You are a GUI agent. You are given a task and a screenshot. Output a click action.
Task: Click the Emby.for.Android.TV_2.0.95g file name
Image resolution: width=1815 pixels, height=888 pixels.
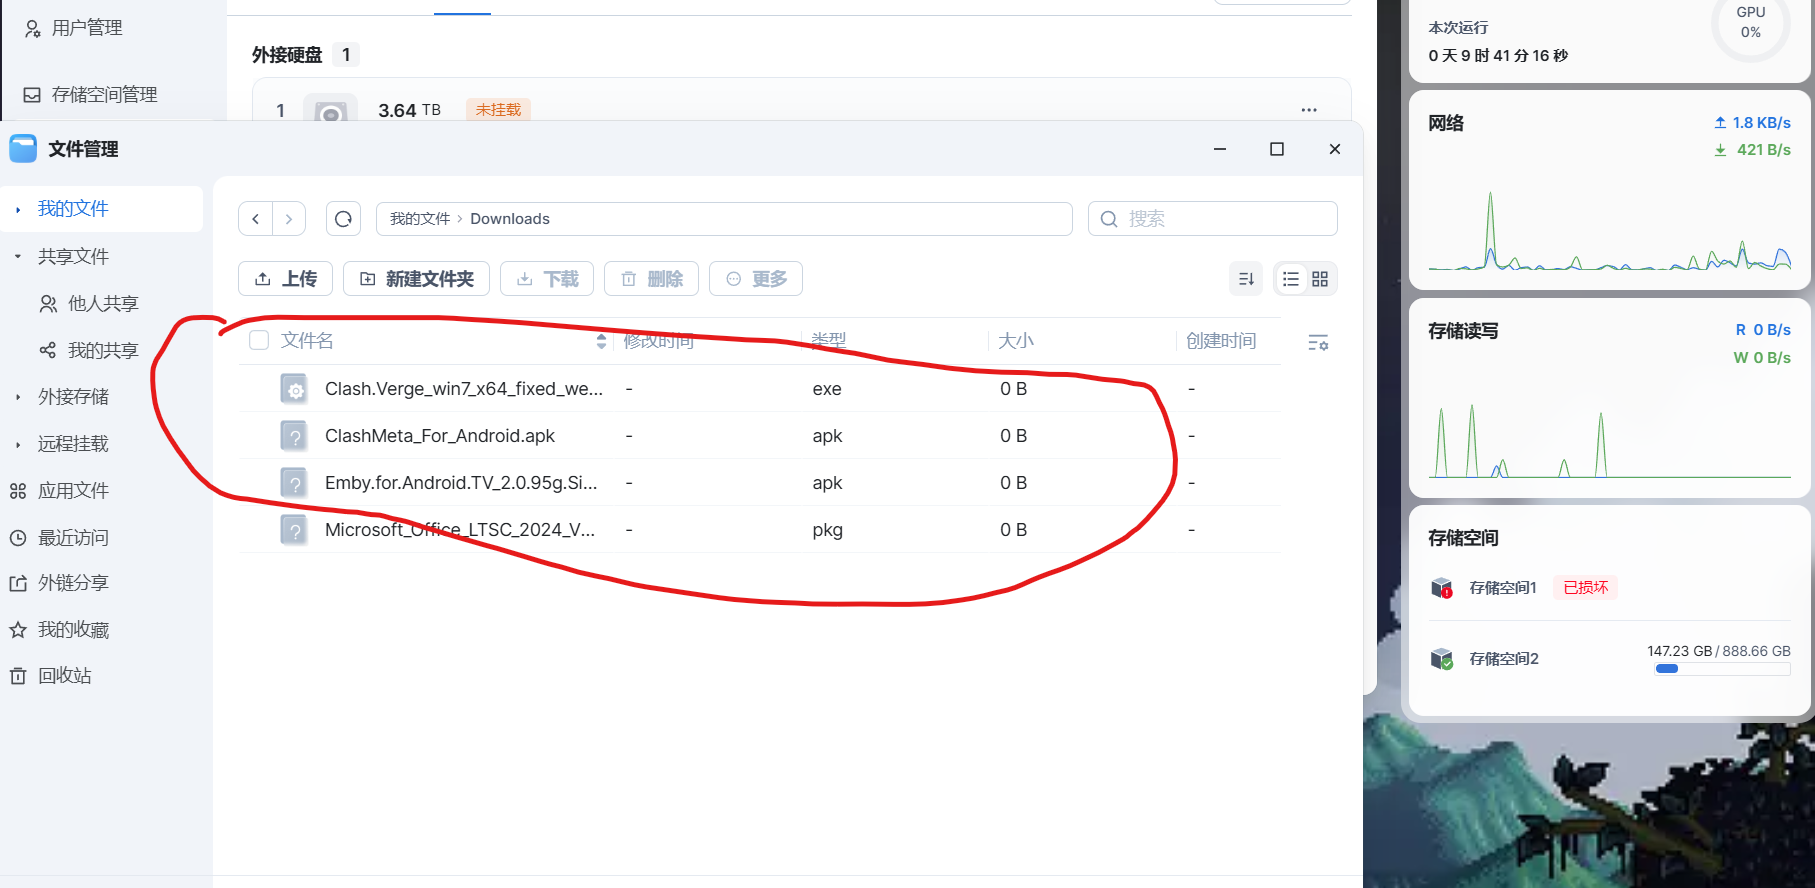coord(461,483)
